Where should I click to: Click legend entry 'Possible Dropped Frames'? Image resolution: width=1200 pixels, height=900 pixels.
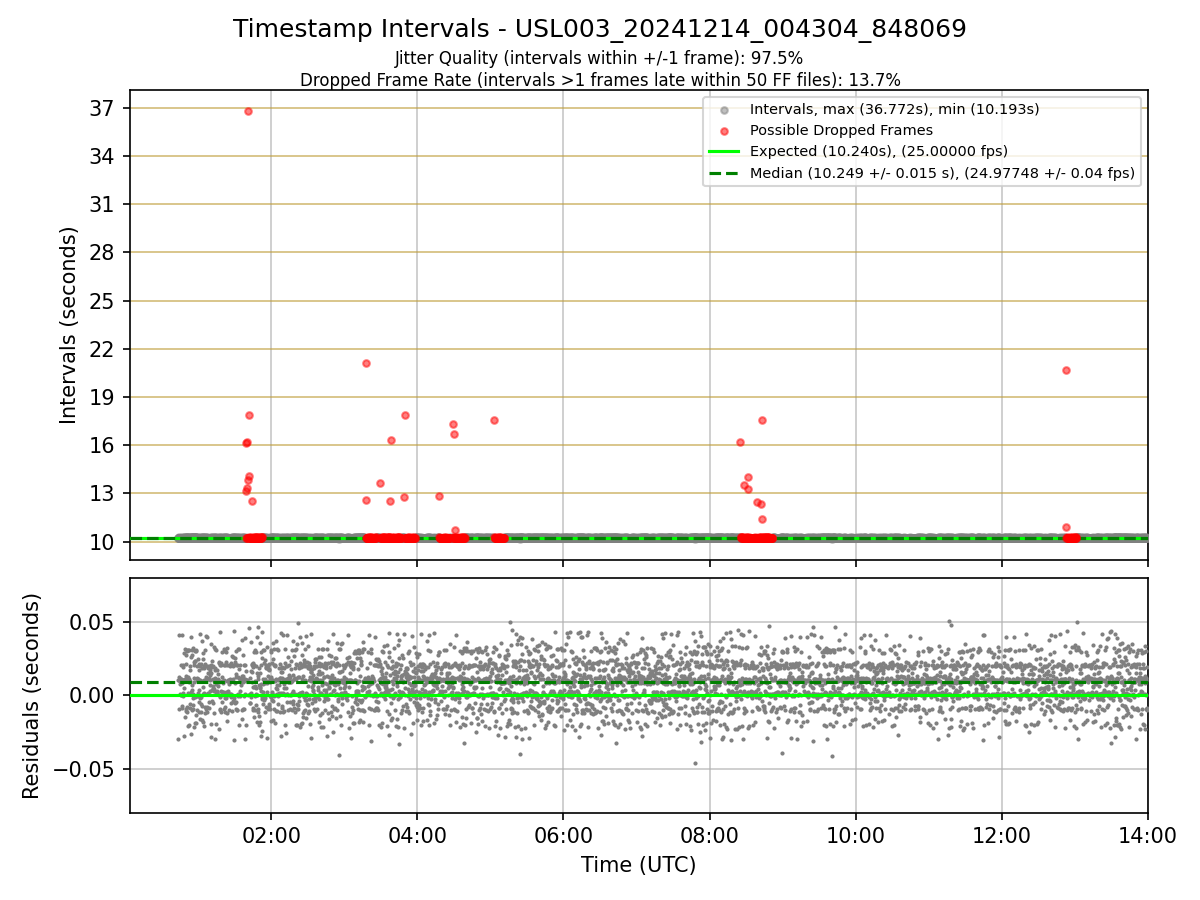click(x=841, y=130)
